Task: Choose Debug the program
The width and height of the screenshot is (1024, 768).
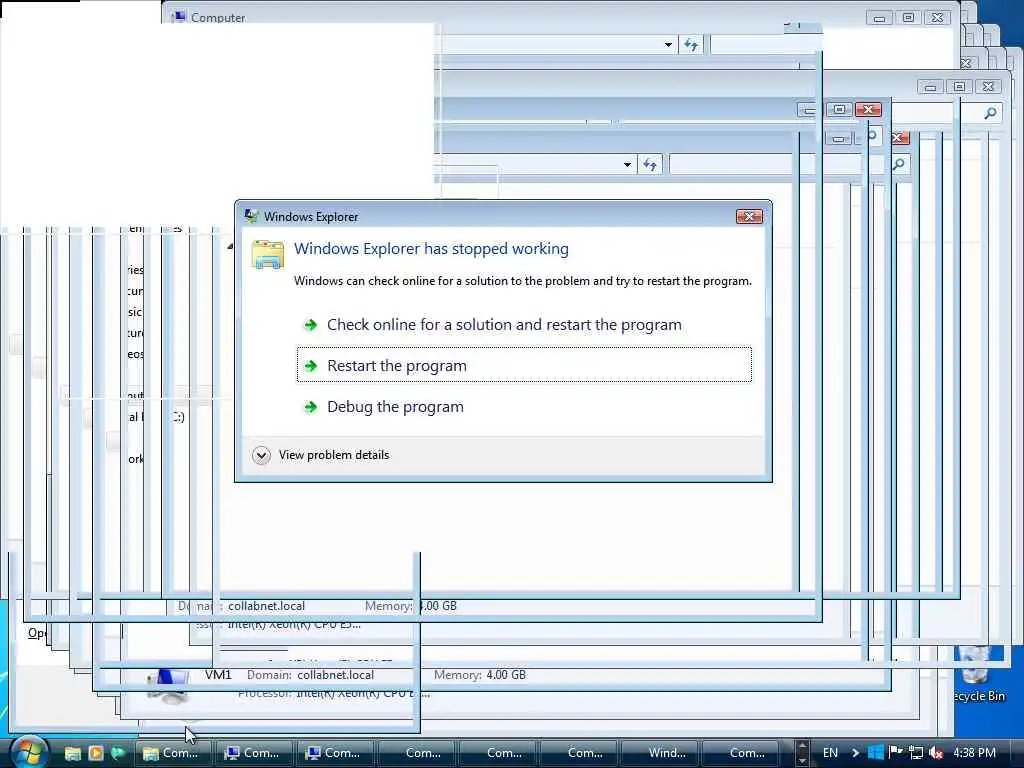Action: (x=524, y=407)
